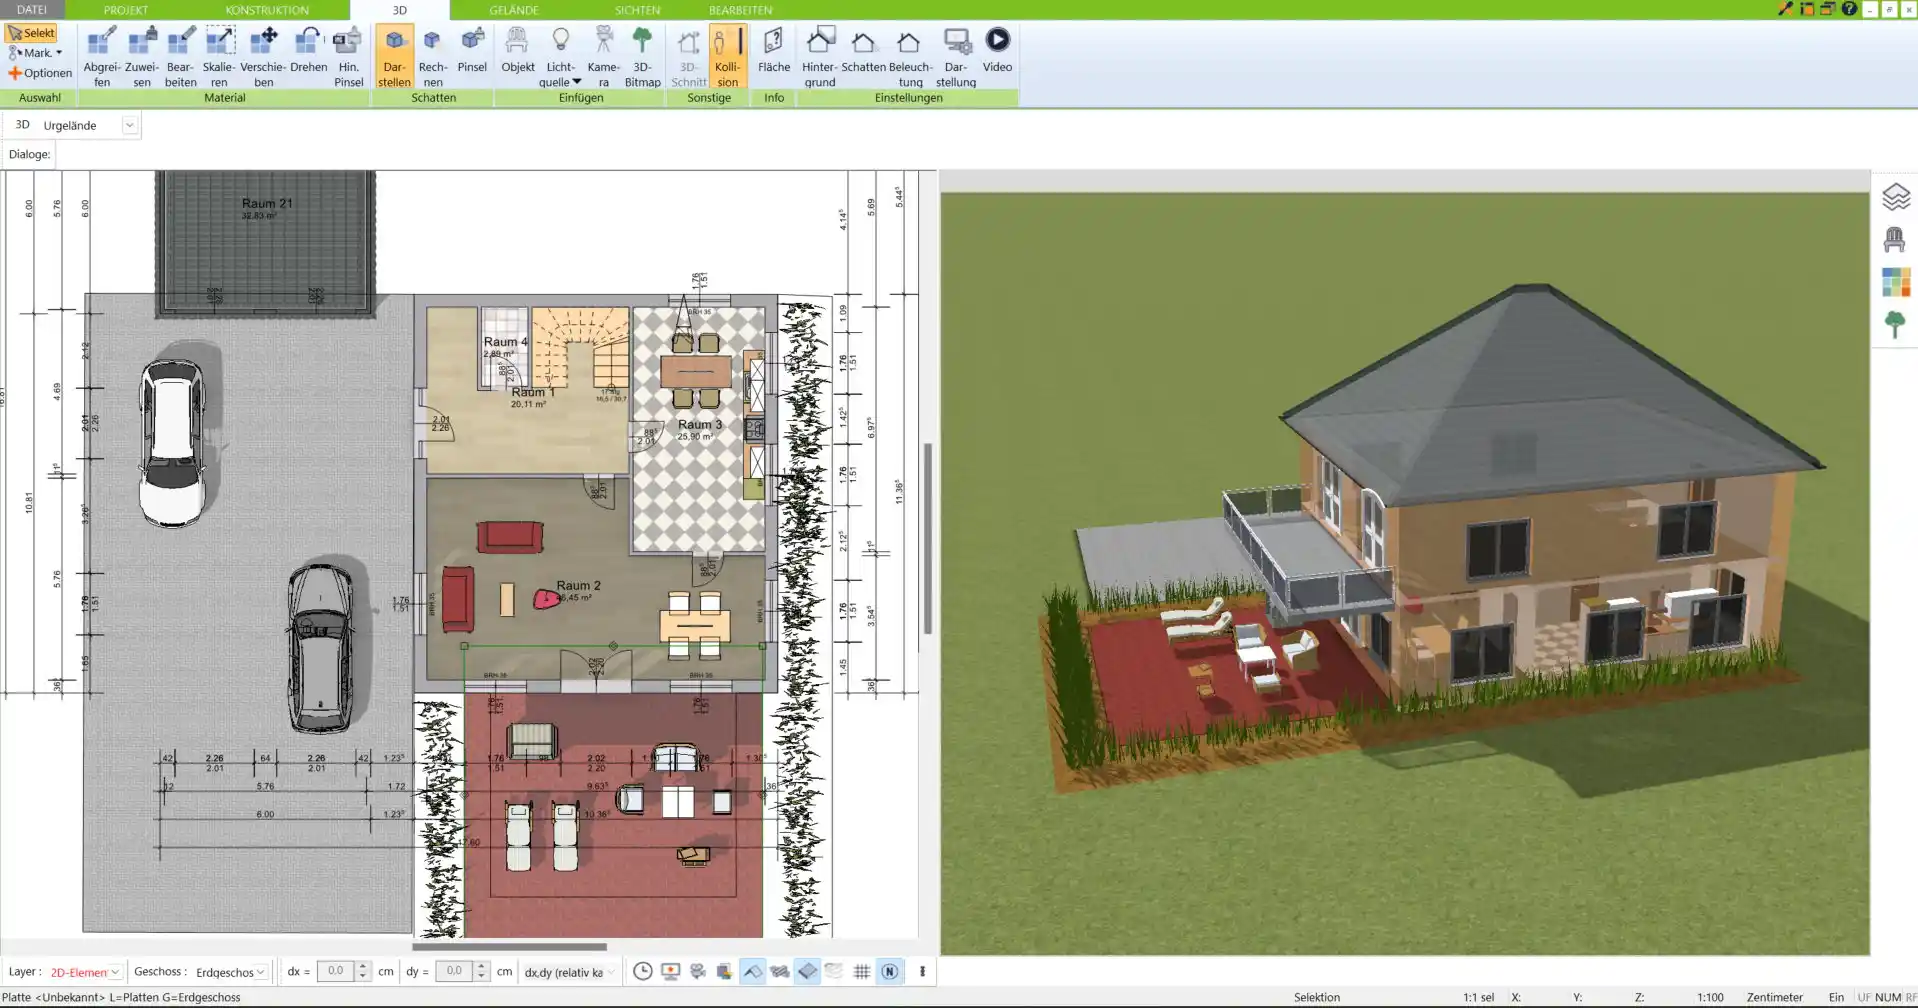
Task: Click the camera icon in bottom toolbar
Action: tap(698, 971)
